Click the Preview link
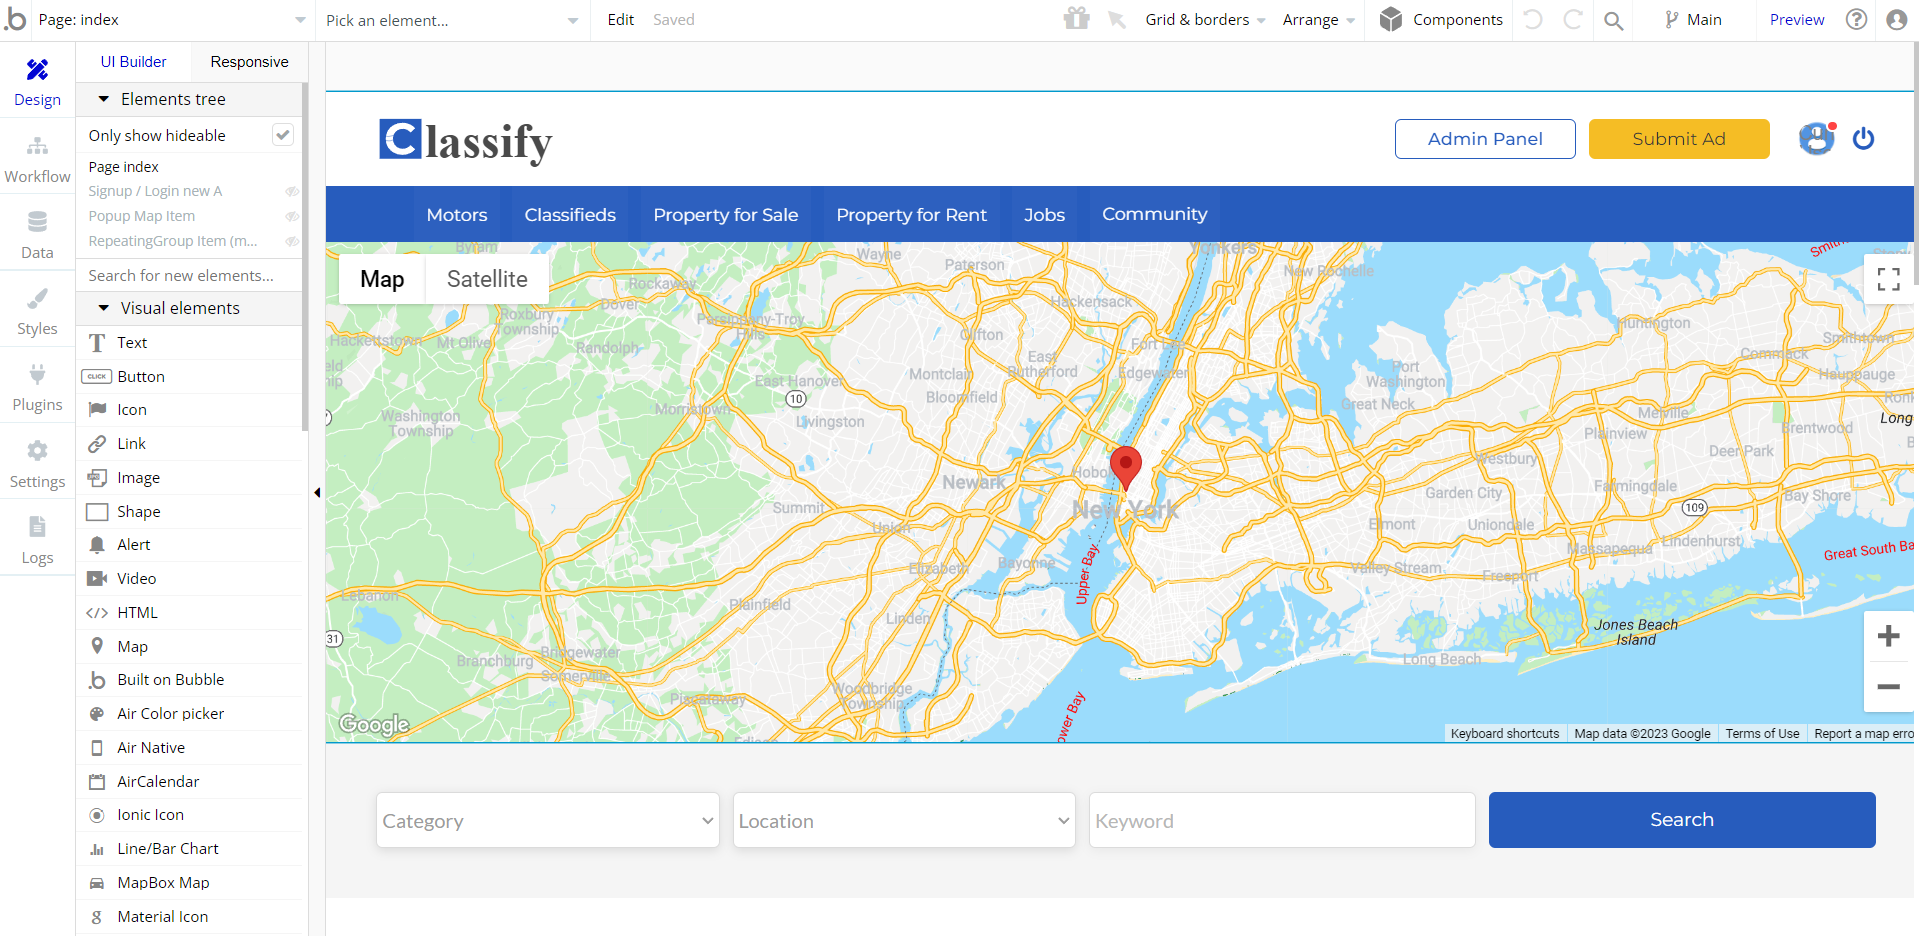This screenshot has height=936, width=1919. (1797, 20)
